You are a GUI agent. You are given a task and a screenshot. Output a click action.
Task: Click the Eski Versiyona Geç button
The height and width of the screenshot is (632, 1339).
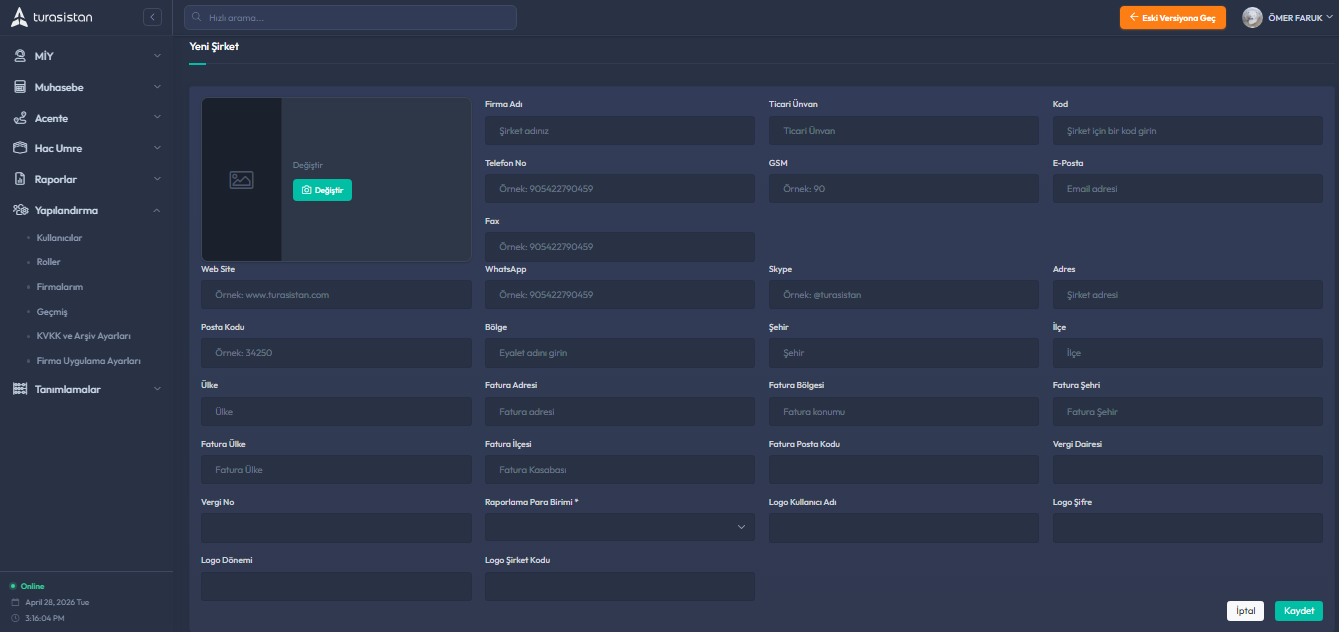(1172, 18)
